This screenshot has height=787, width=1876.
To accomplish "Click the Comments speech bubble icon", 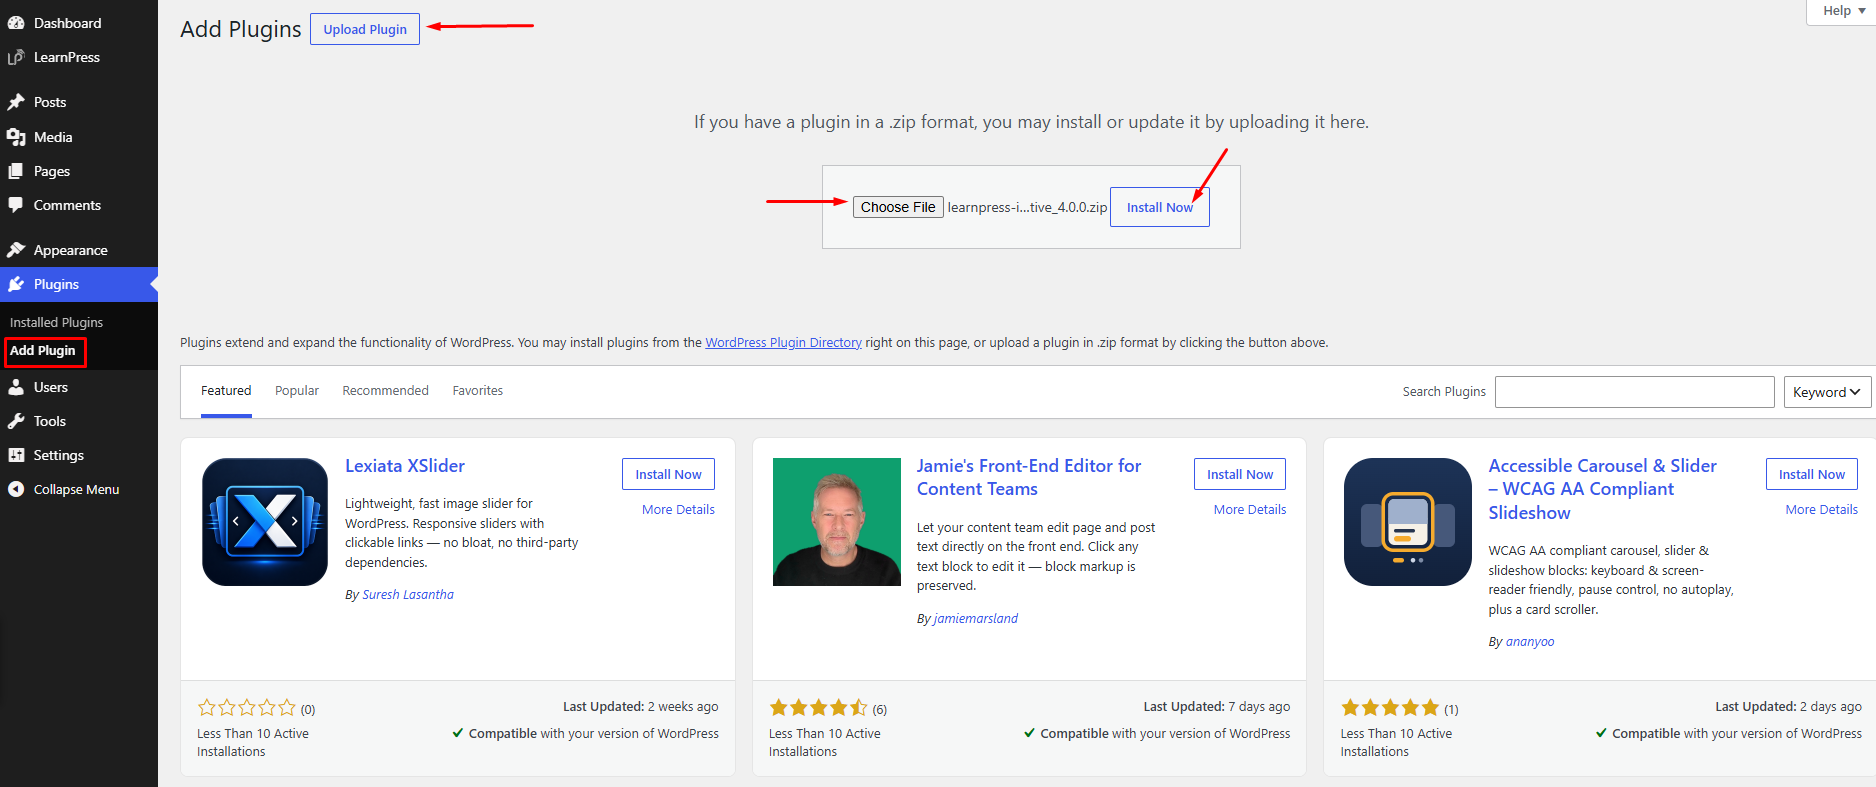I will 16,205.
